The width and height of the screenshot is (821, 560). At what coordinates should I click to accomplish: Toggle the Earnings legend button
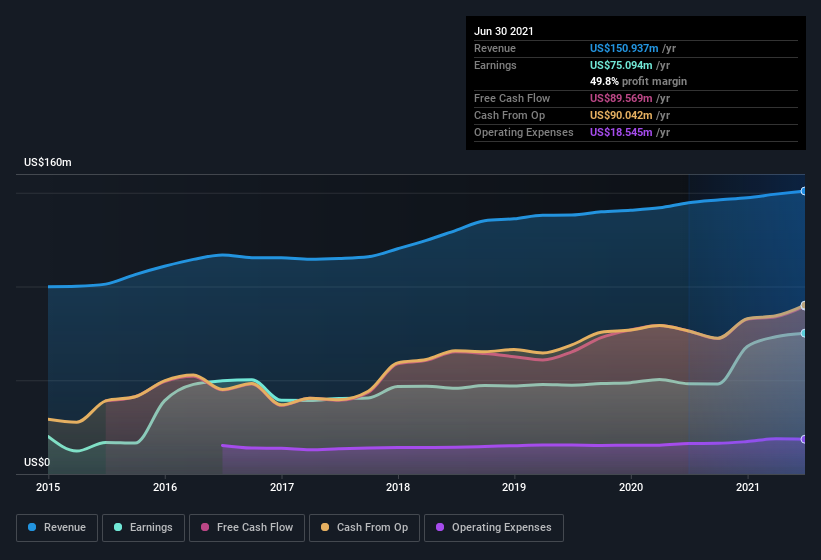tap(143, 528)
